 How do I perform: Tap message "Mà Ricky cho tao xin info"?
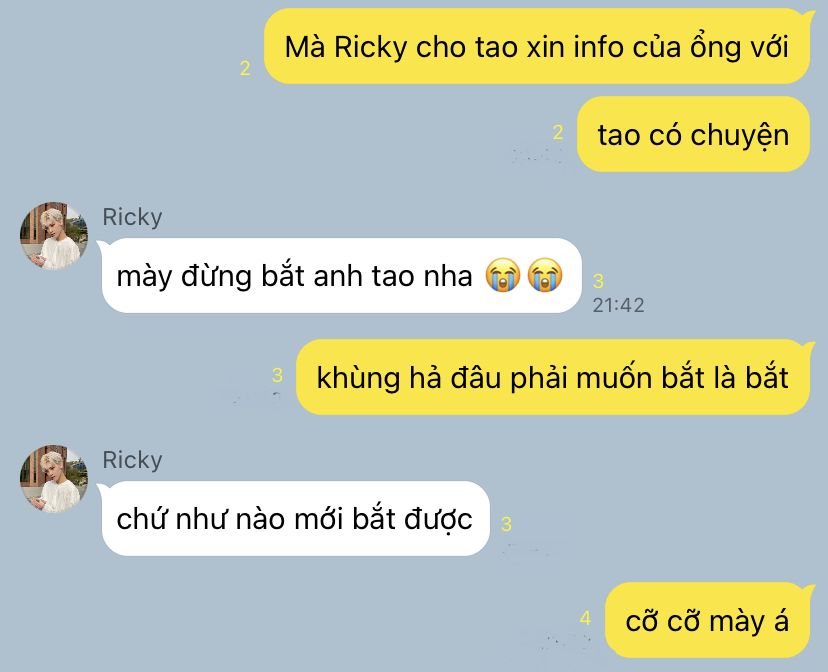[537, 46]
